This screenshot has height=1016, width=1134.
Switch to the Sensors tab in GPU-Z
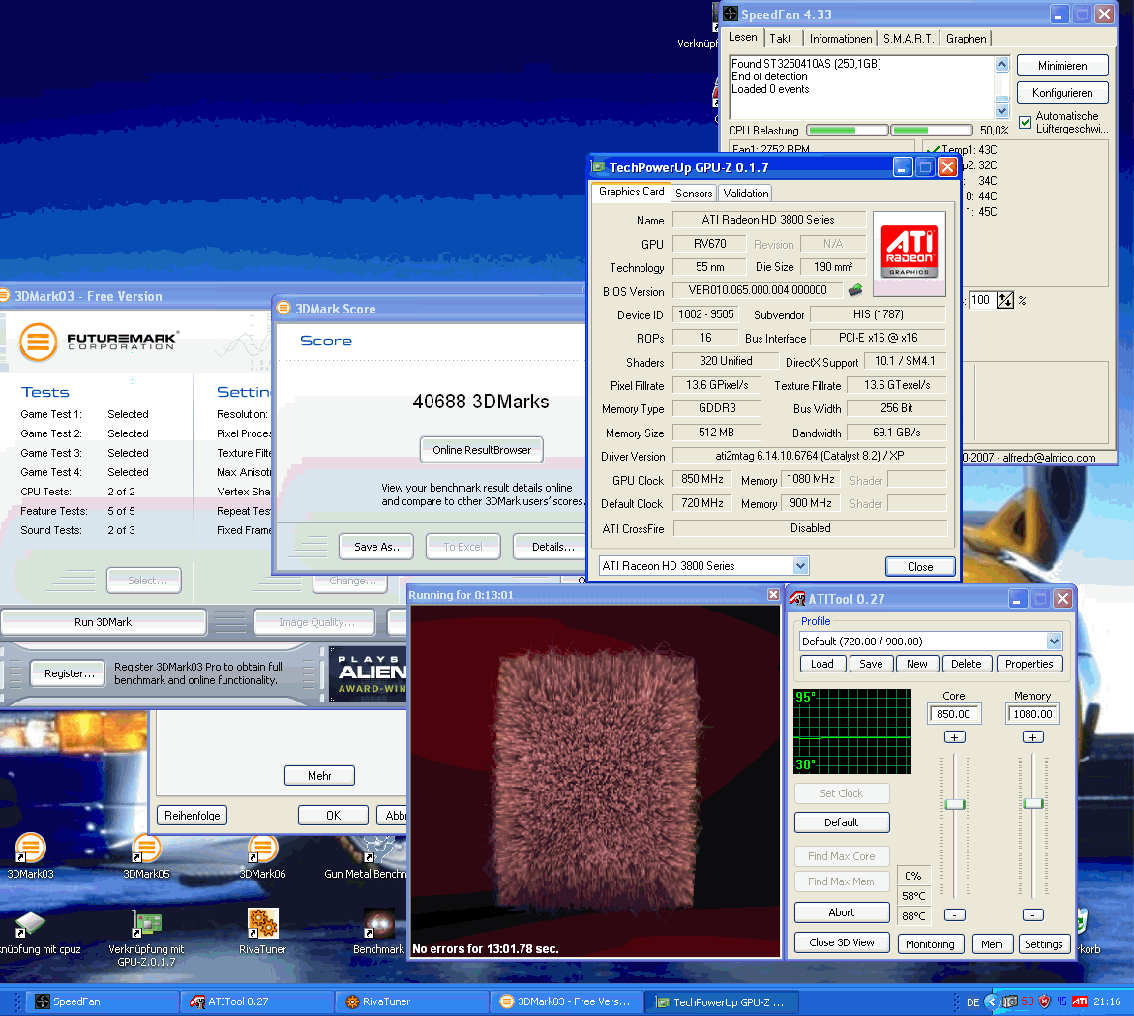(x=693, y=193)
